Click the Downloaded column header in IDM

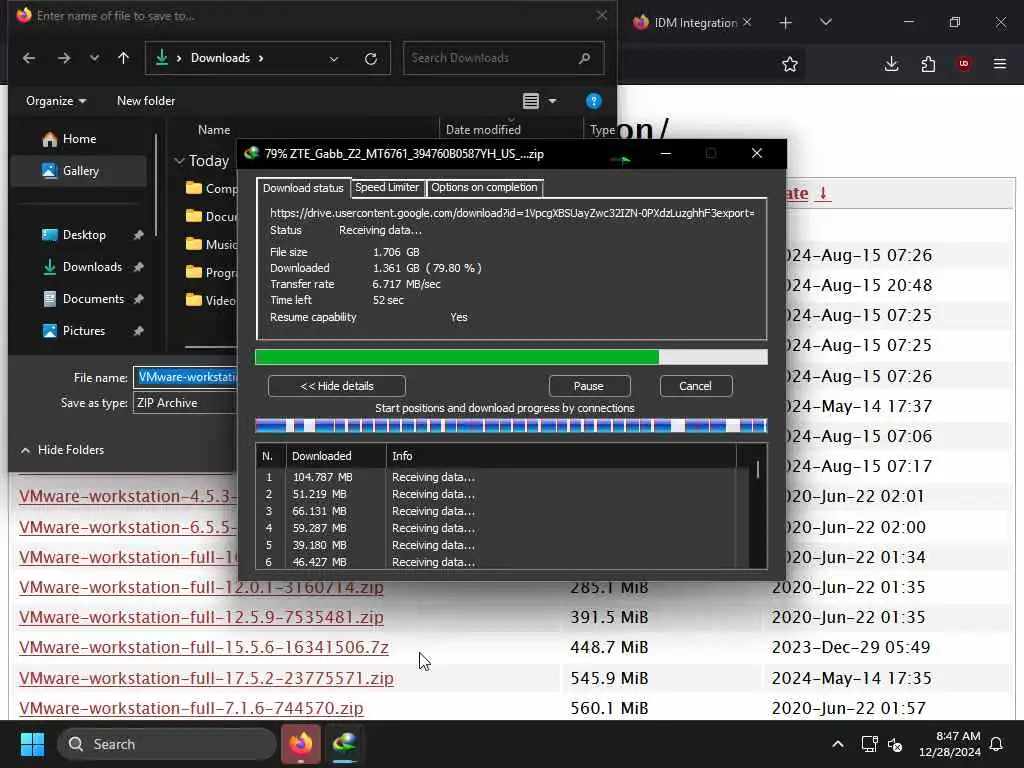pyautogui.click(x=336, y=456)
